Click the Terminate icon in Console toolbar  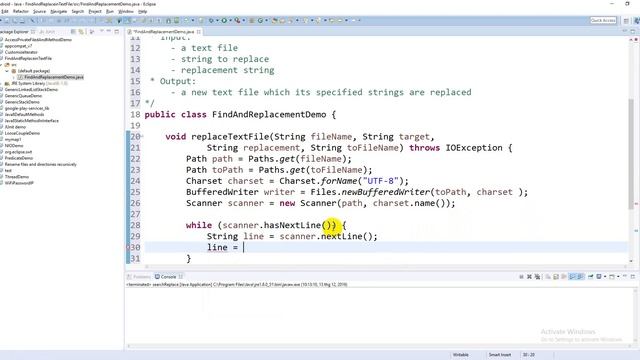coord(521,277)
